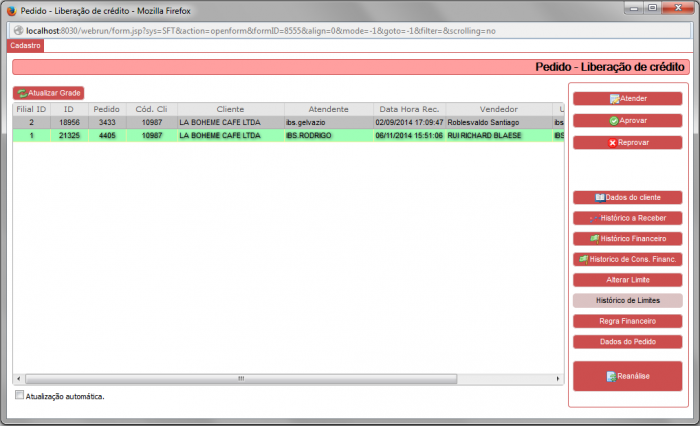Sort by Pedido column header
The image size is (700, 426).
pyautogui.click(x=107, y=109)
